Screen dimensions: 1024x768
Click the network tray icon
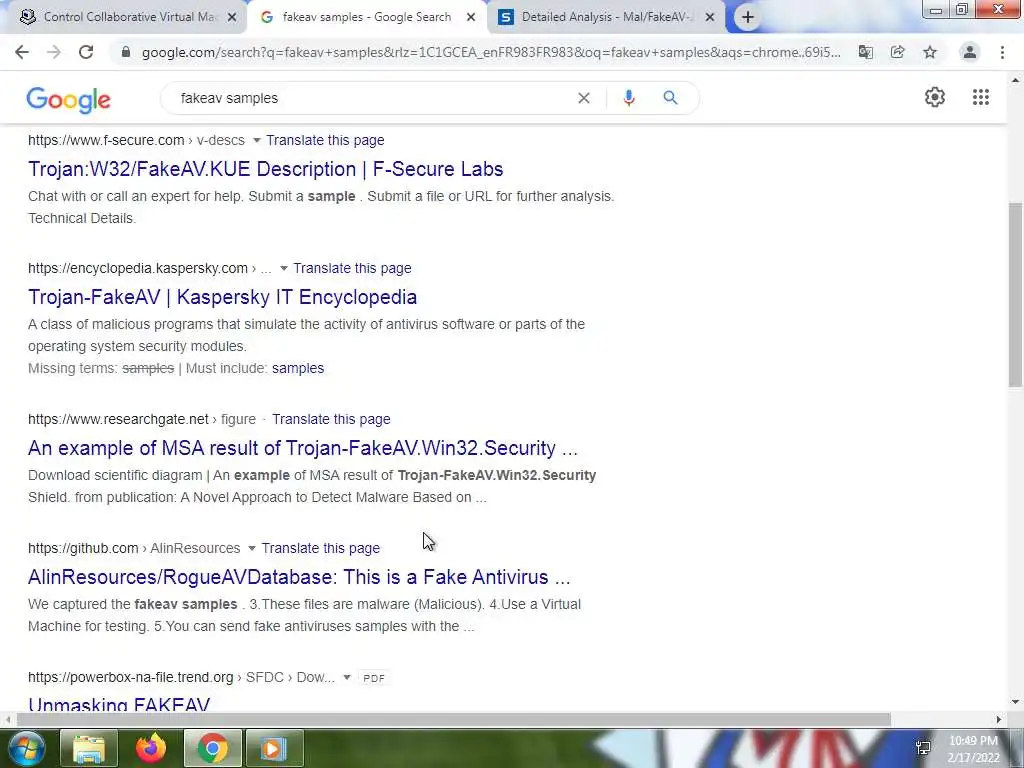click(x=923, y=748)
